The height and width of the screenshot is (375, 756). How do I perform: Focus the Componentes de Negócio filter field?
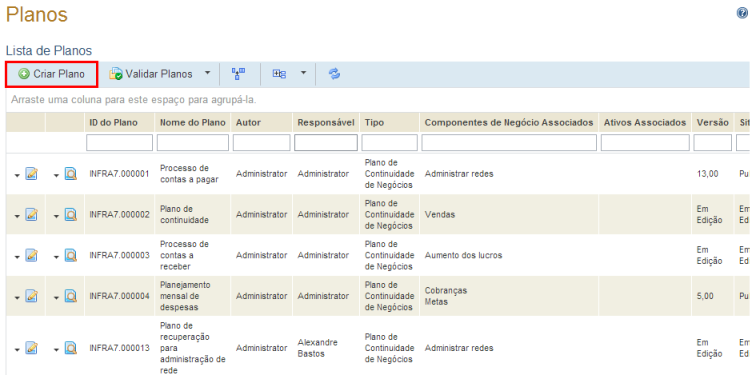(x=509, y=143)
